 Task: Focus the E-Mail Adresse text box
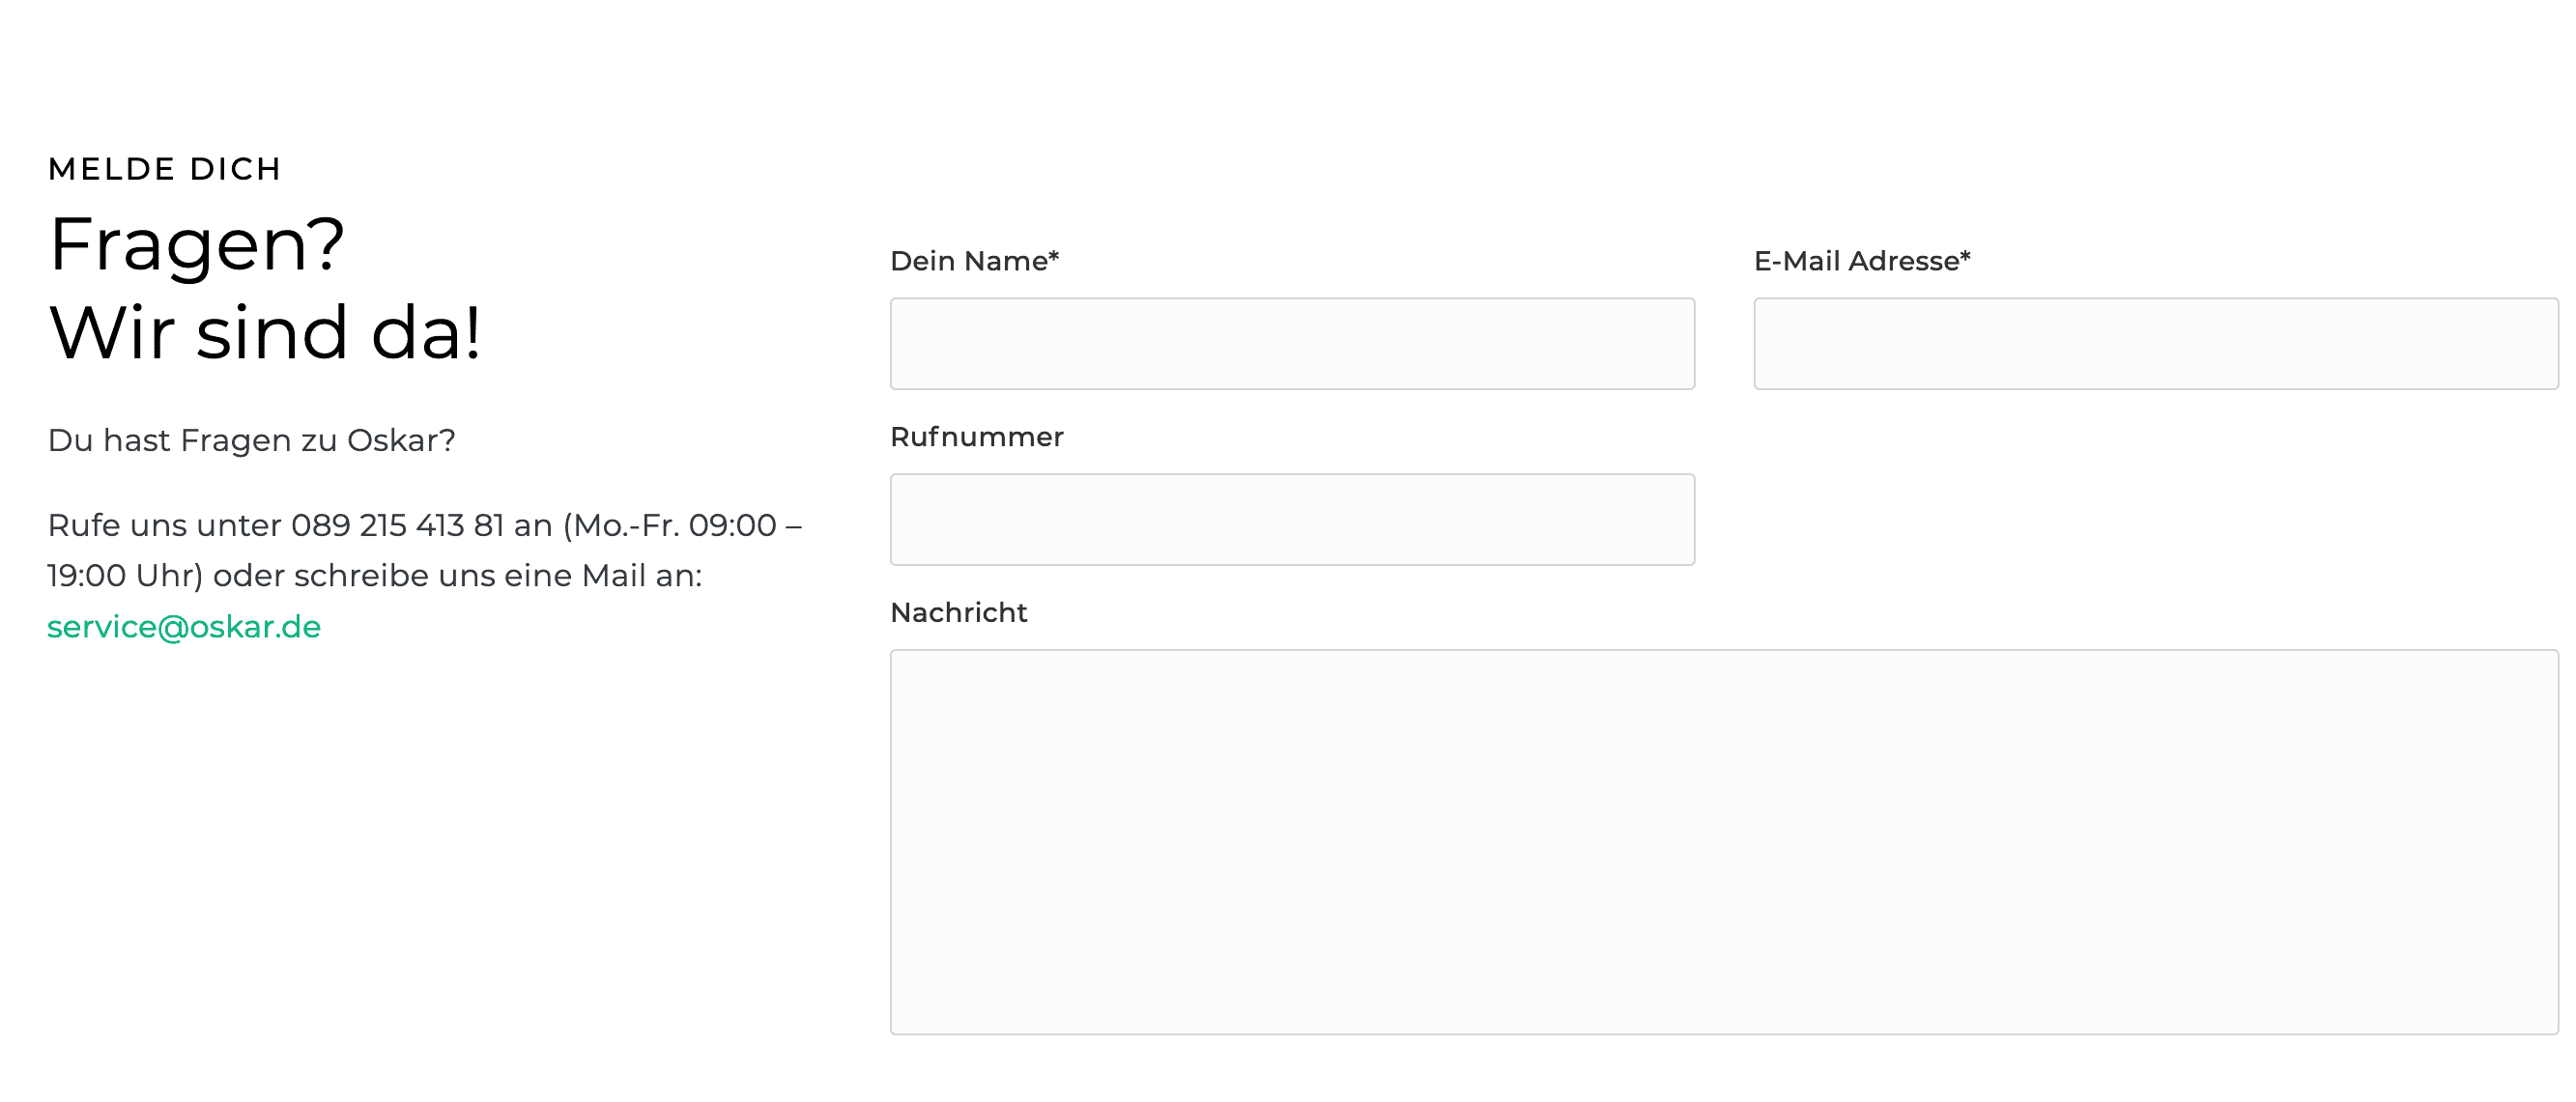tap(2155, 343)
